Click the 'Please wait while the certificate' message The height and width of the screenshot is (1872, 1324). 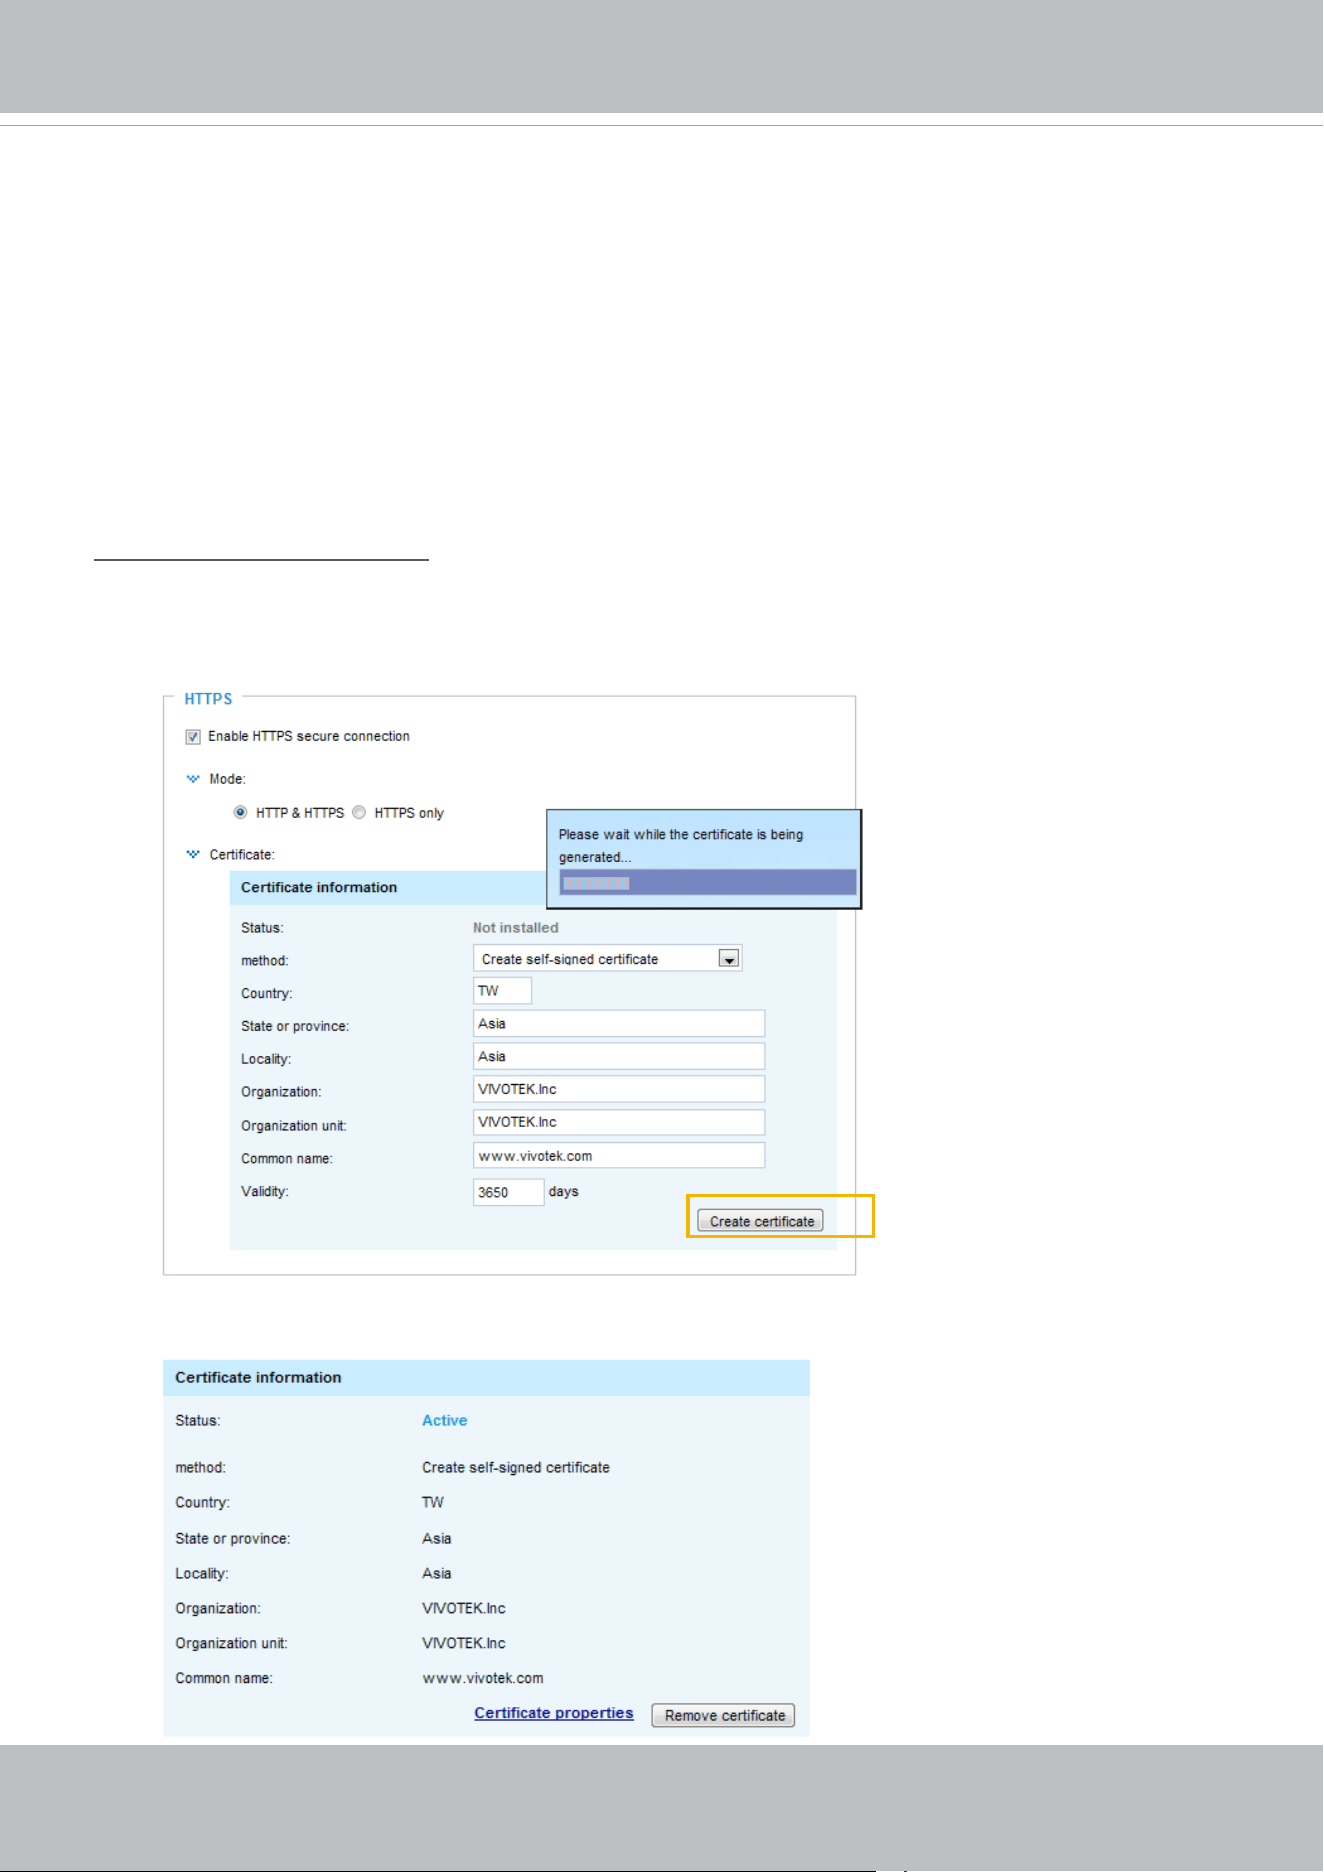click(x=681, y=845)
